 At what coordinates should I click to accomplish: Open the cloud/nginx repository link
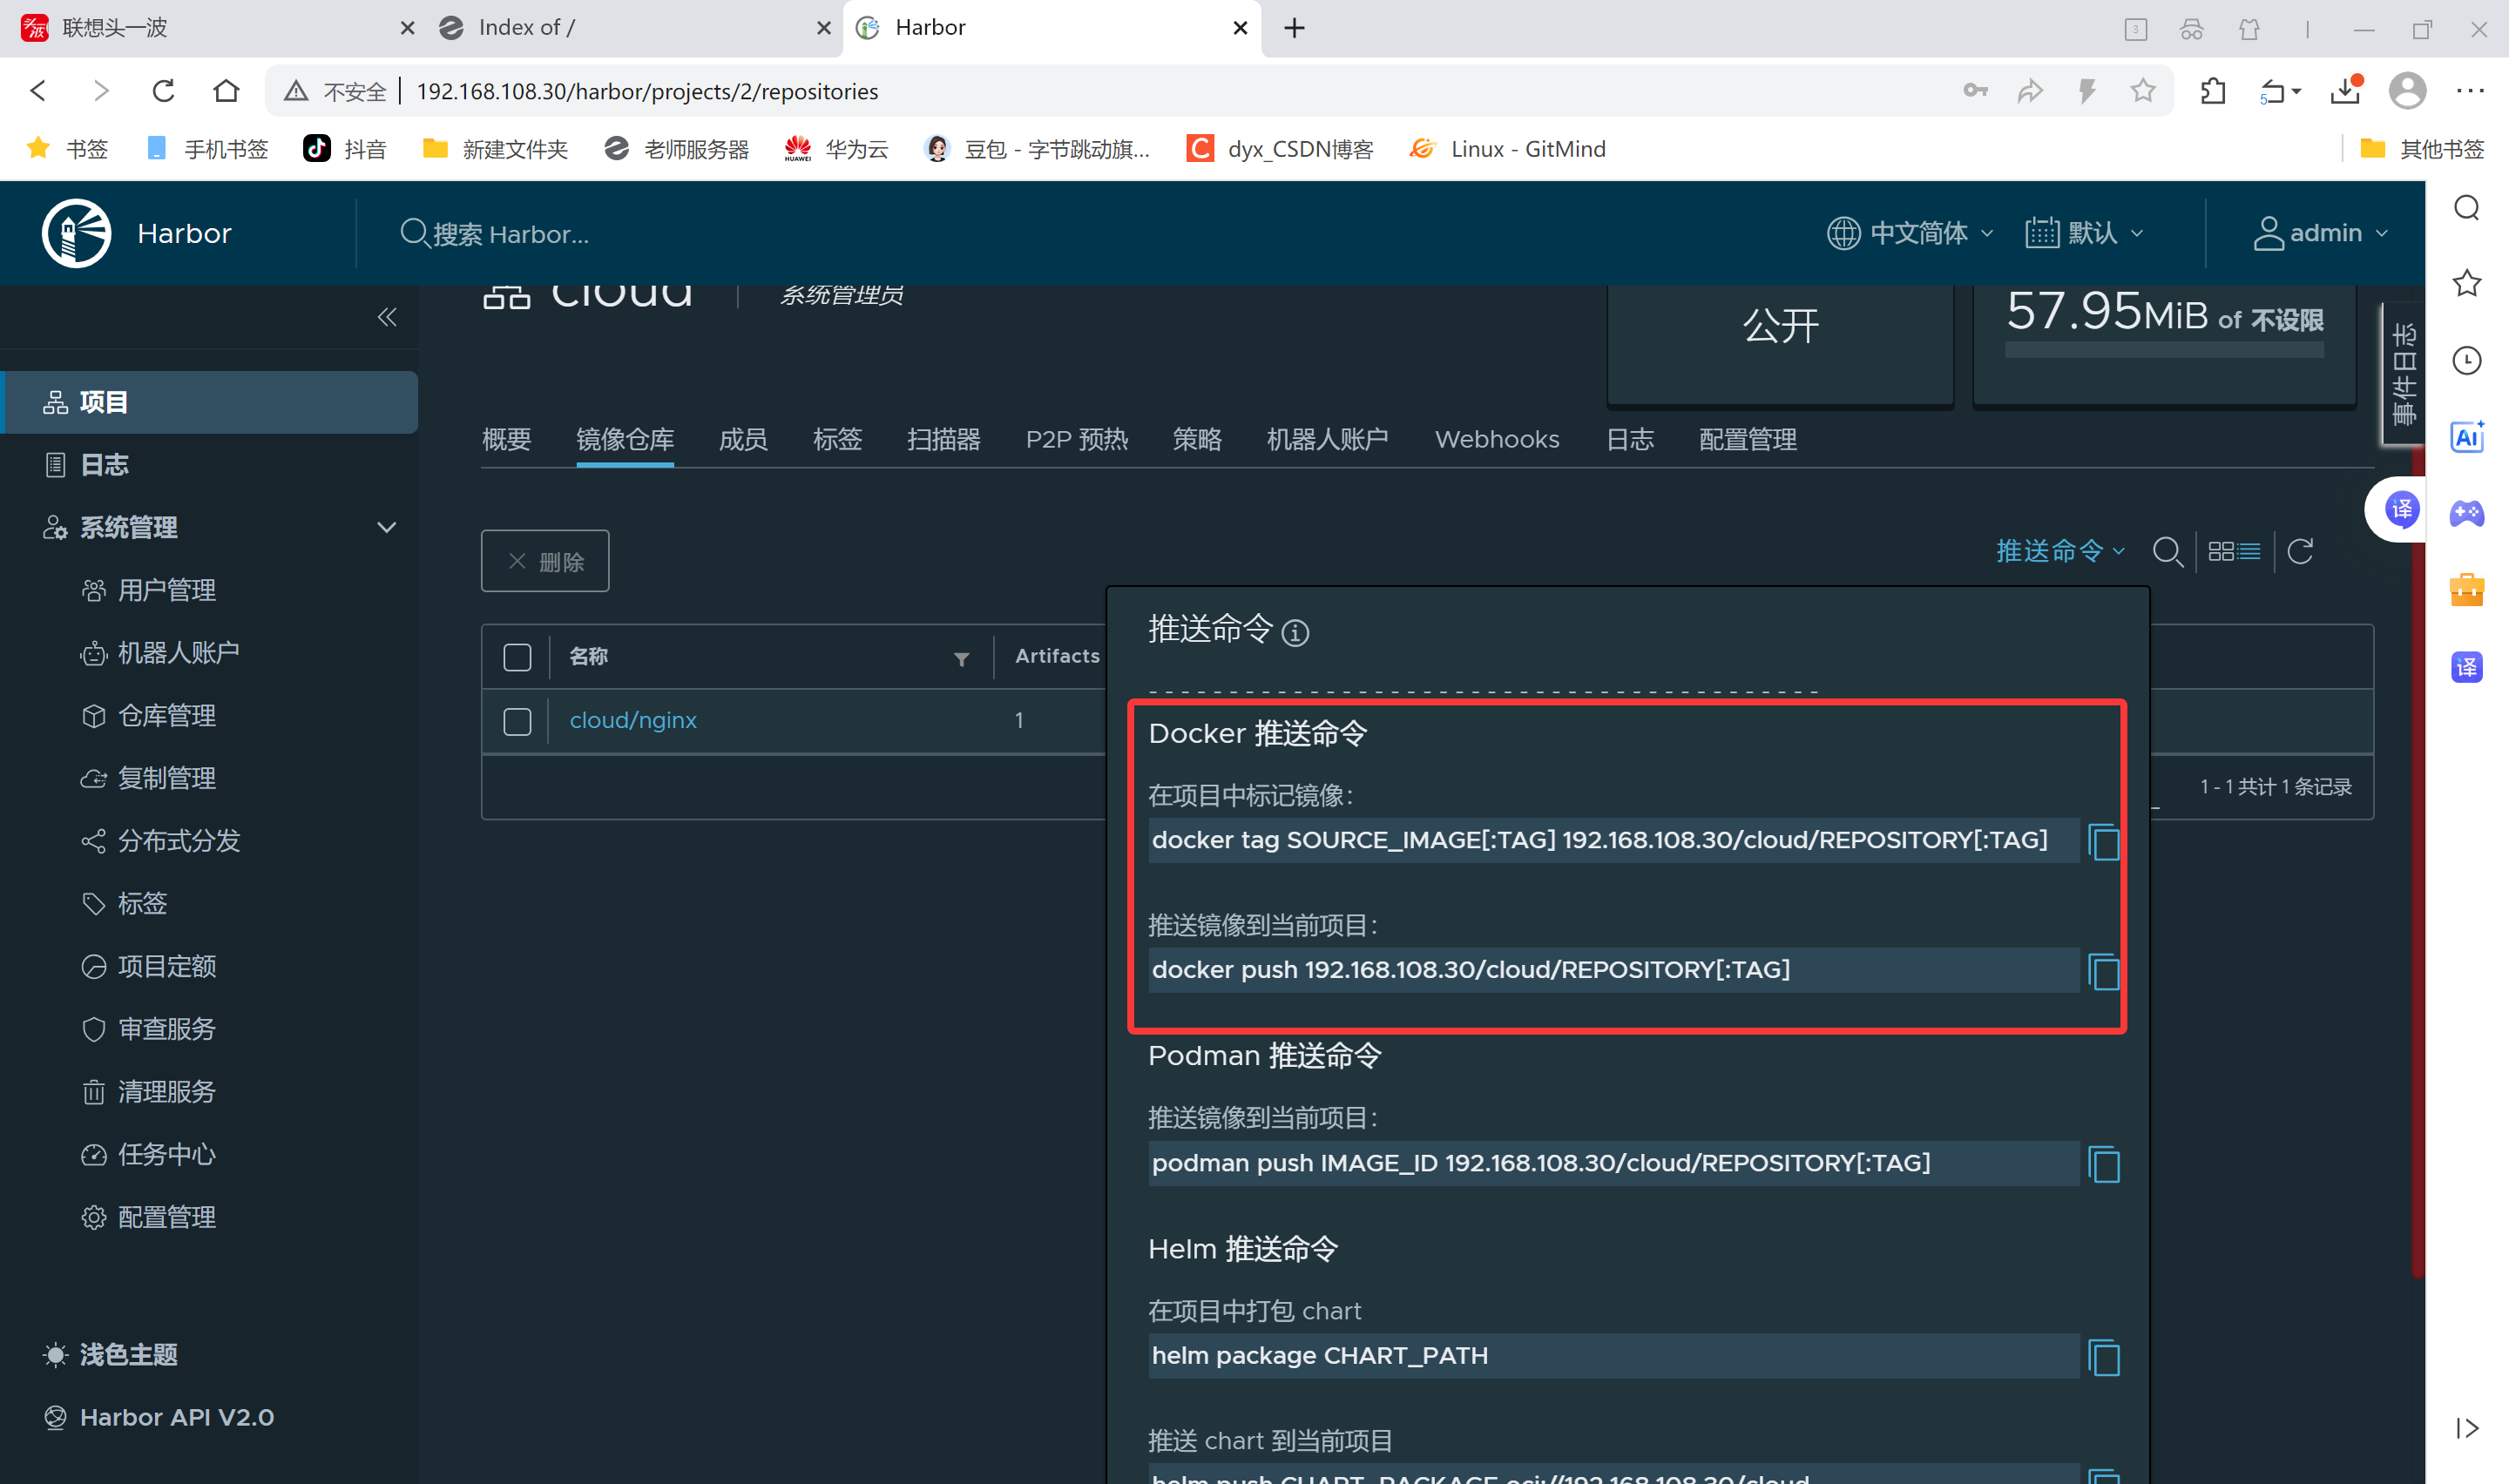632,720
